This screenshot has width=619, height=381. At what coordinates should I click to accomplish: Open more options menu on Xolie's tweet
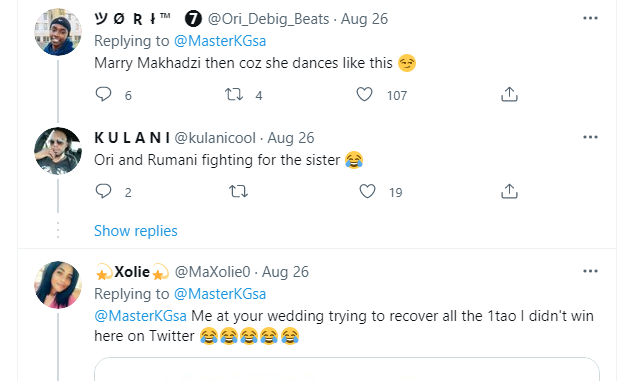pos(590,271)
